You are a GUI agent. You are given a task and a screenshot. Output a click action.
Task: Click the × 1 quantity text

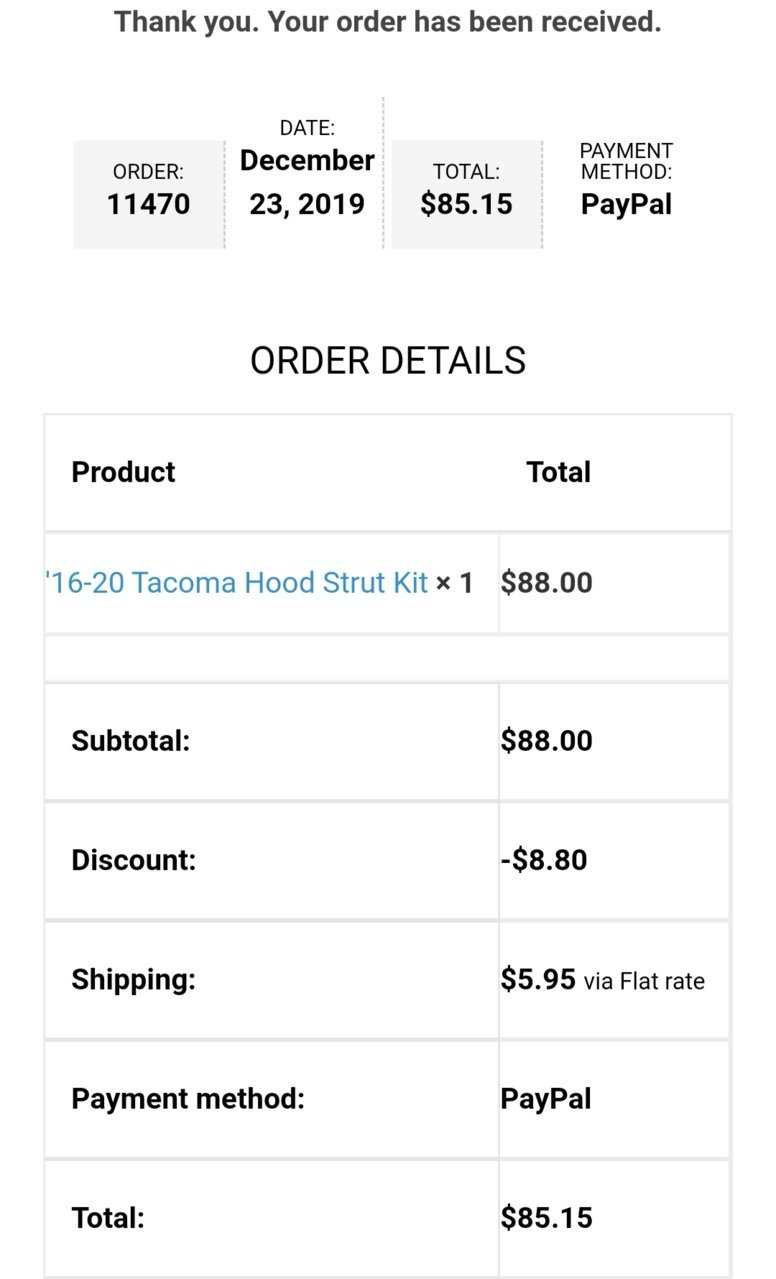click(454, 583)
